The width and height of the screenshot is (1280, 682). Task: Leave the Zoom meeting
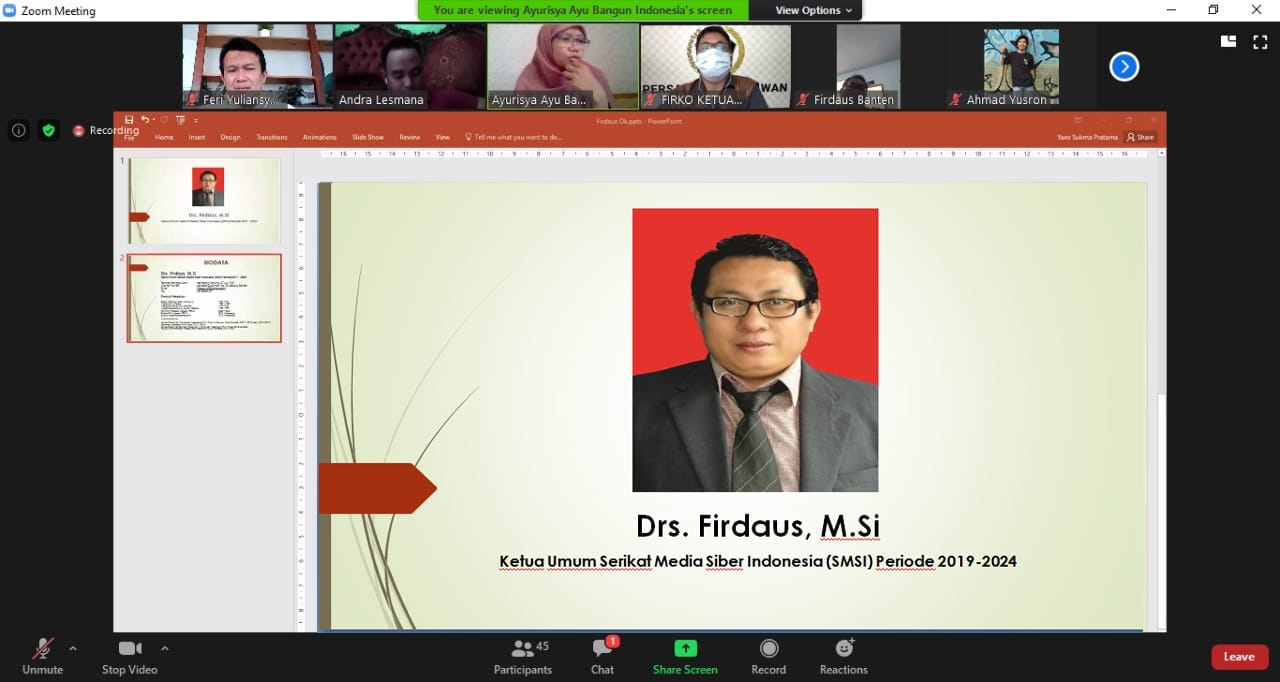(x=1240, y=657)
